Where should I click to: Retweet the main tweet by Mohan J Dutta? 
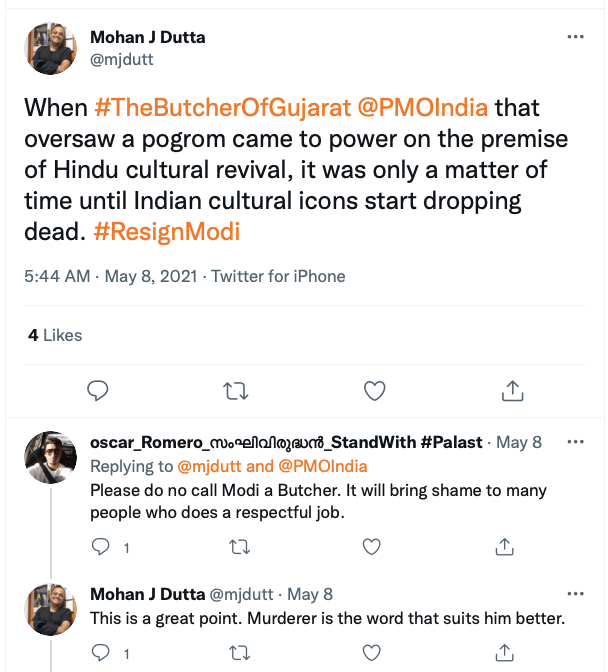point(235,389)
